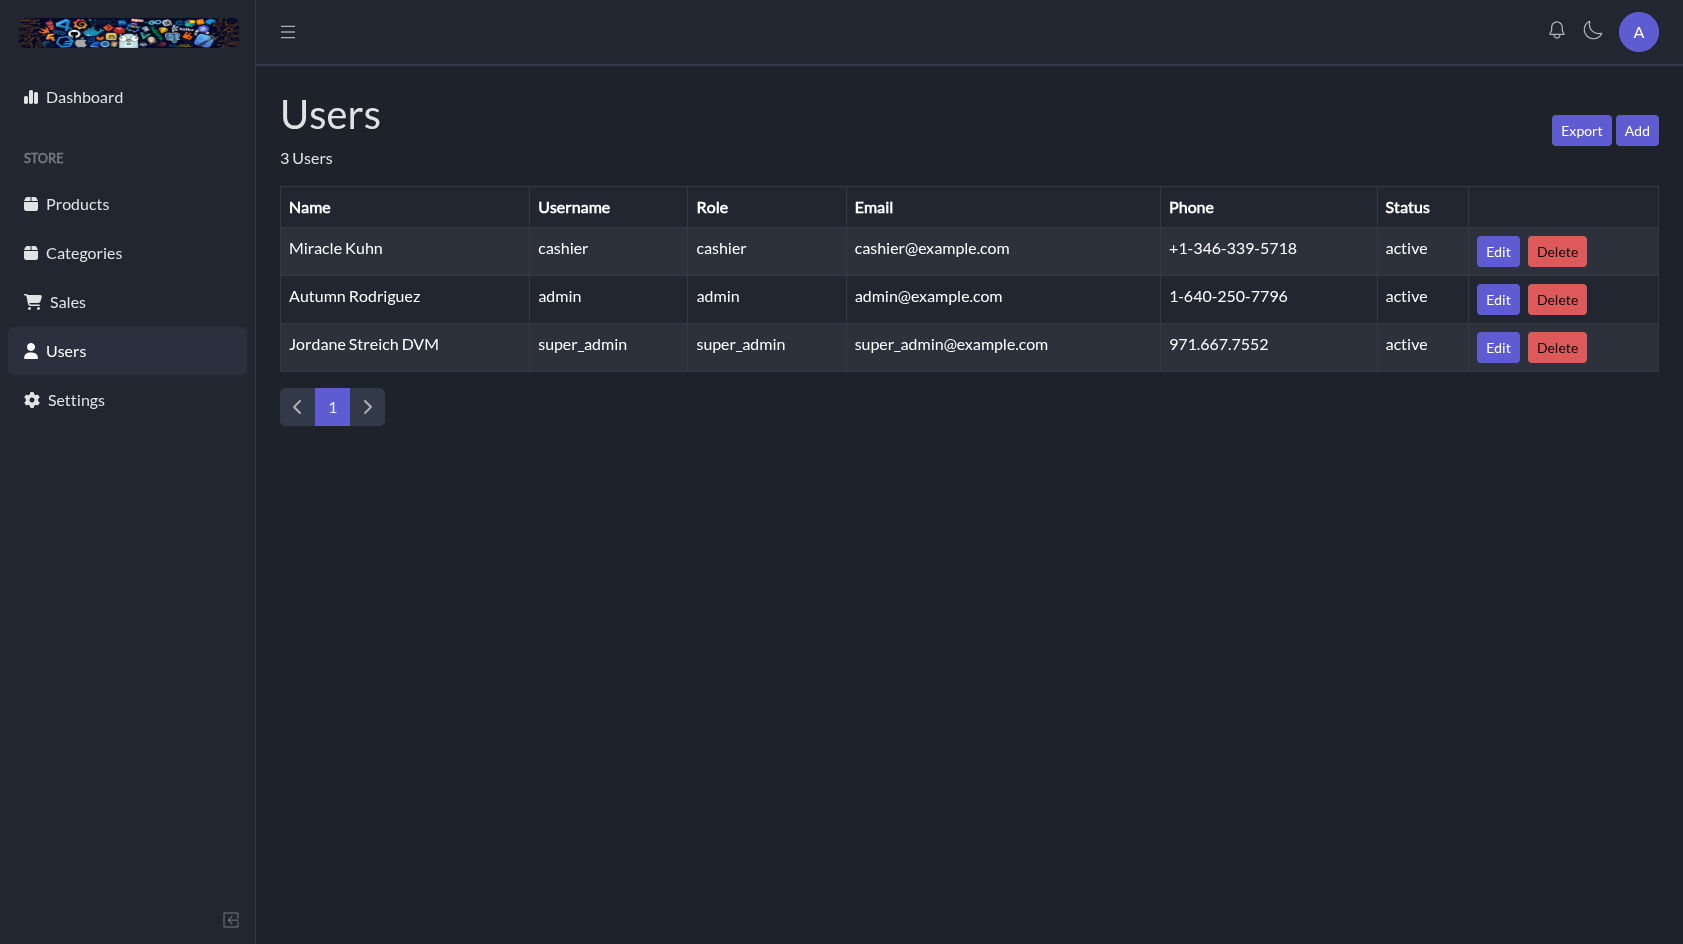Screen dimensions: 1683x944
Task: Click the store logo banner
Action: 128,33
